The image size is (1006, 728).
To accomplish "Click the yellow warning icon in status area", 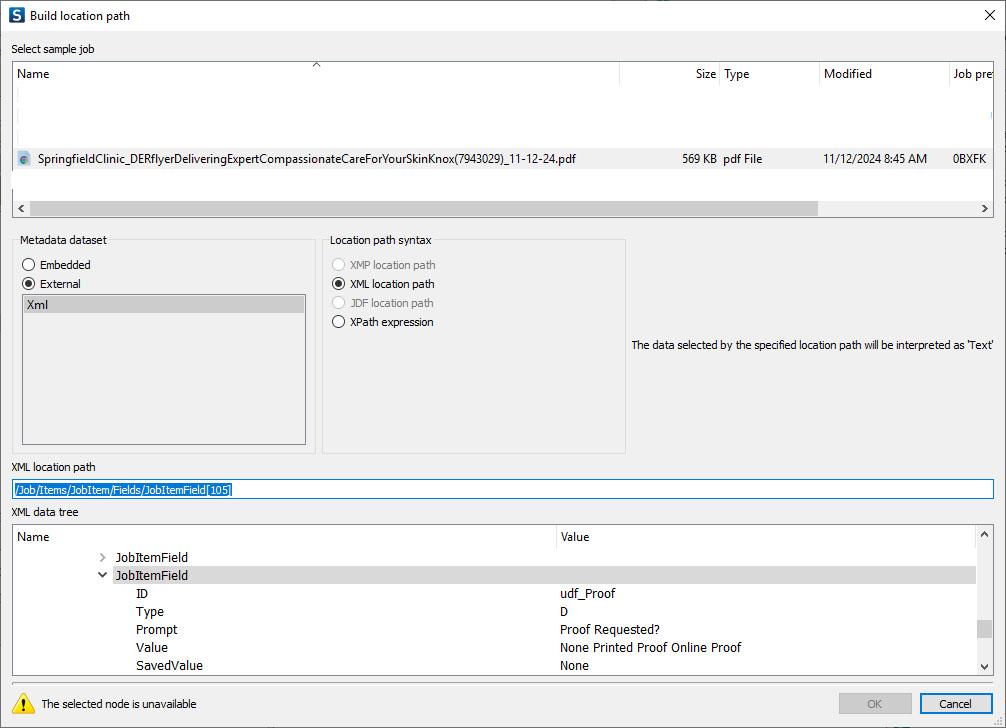I will click(23, 704).
